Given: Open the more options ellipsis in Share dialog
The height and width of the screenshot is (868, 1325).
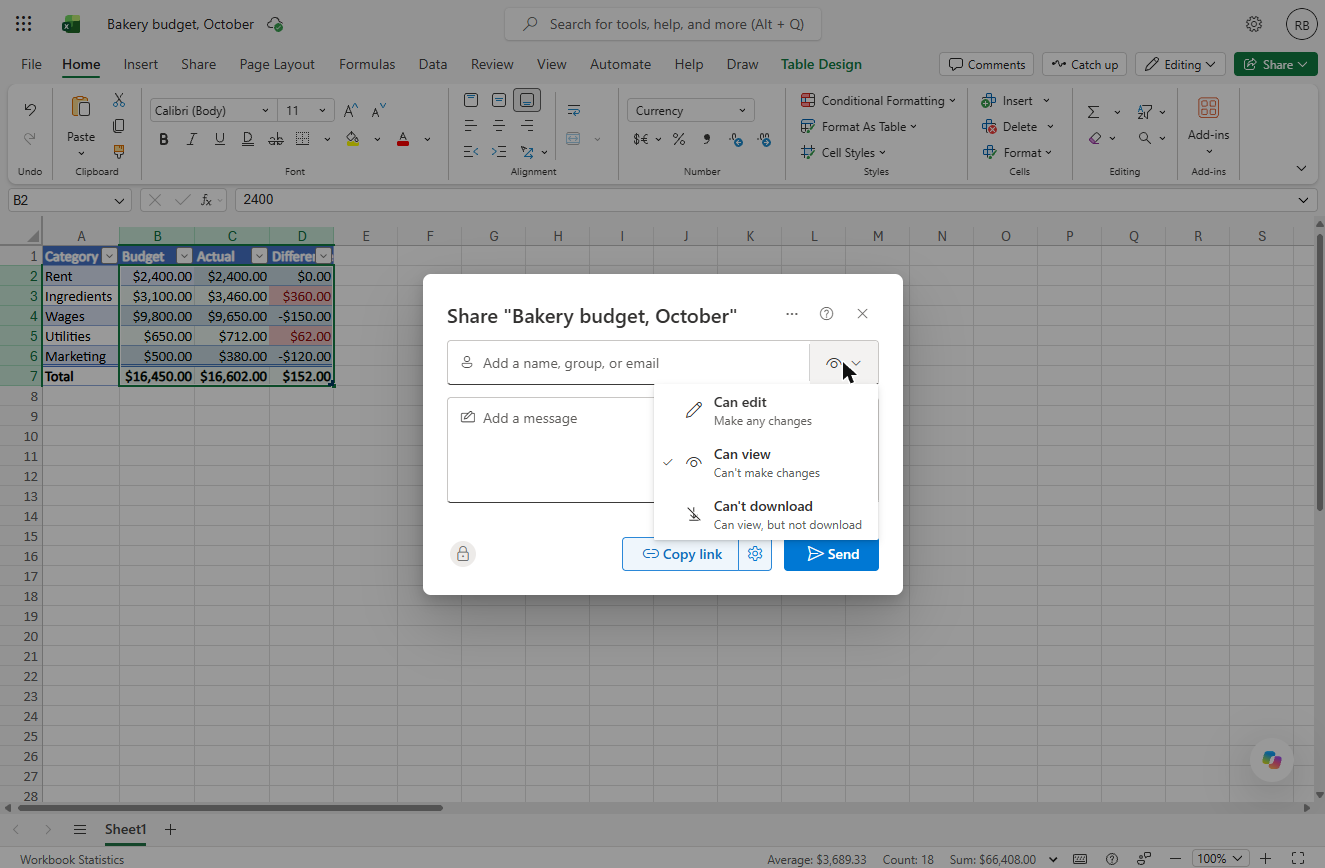Looking at the screenshot, I should (x=792, y=314).
